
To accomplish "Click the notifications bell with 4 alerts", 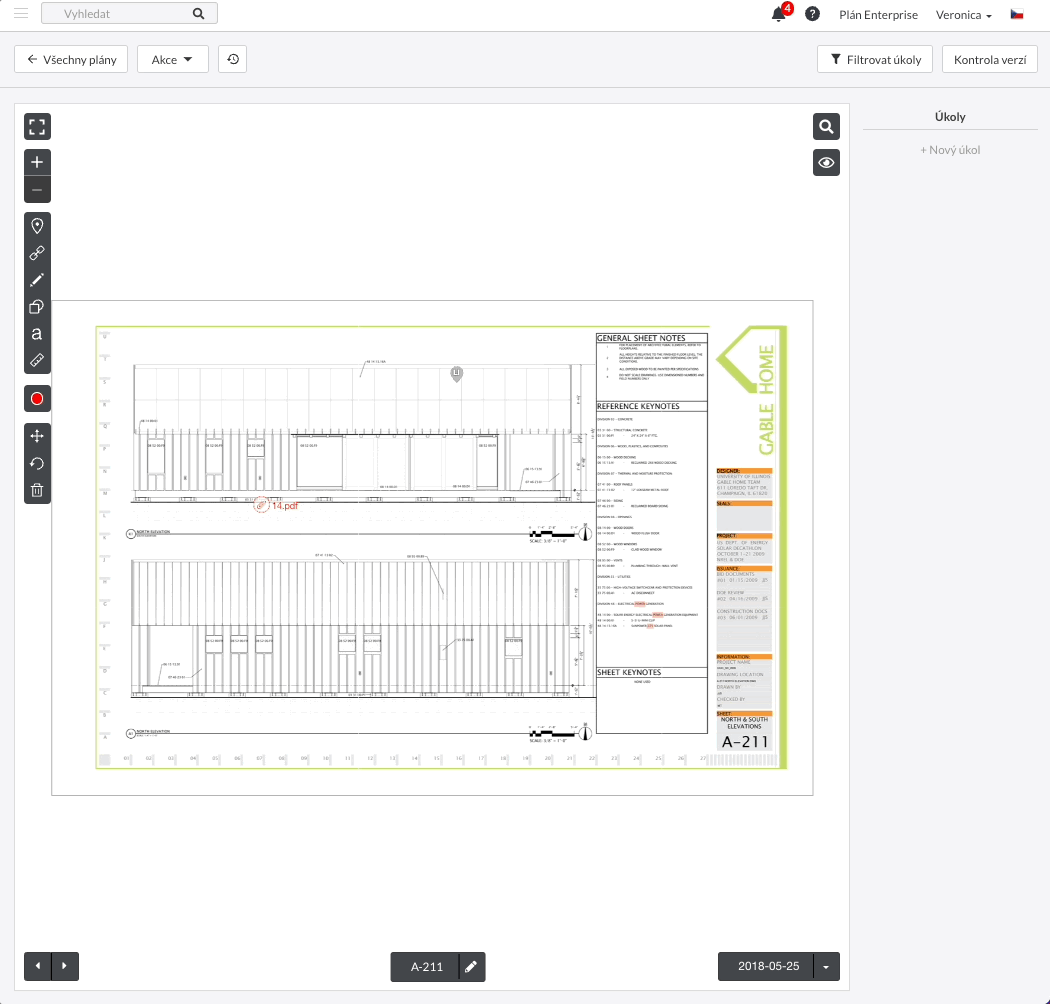I will coord(778,15).
